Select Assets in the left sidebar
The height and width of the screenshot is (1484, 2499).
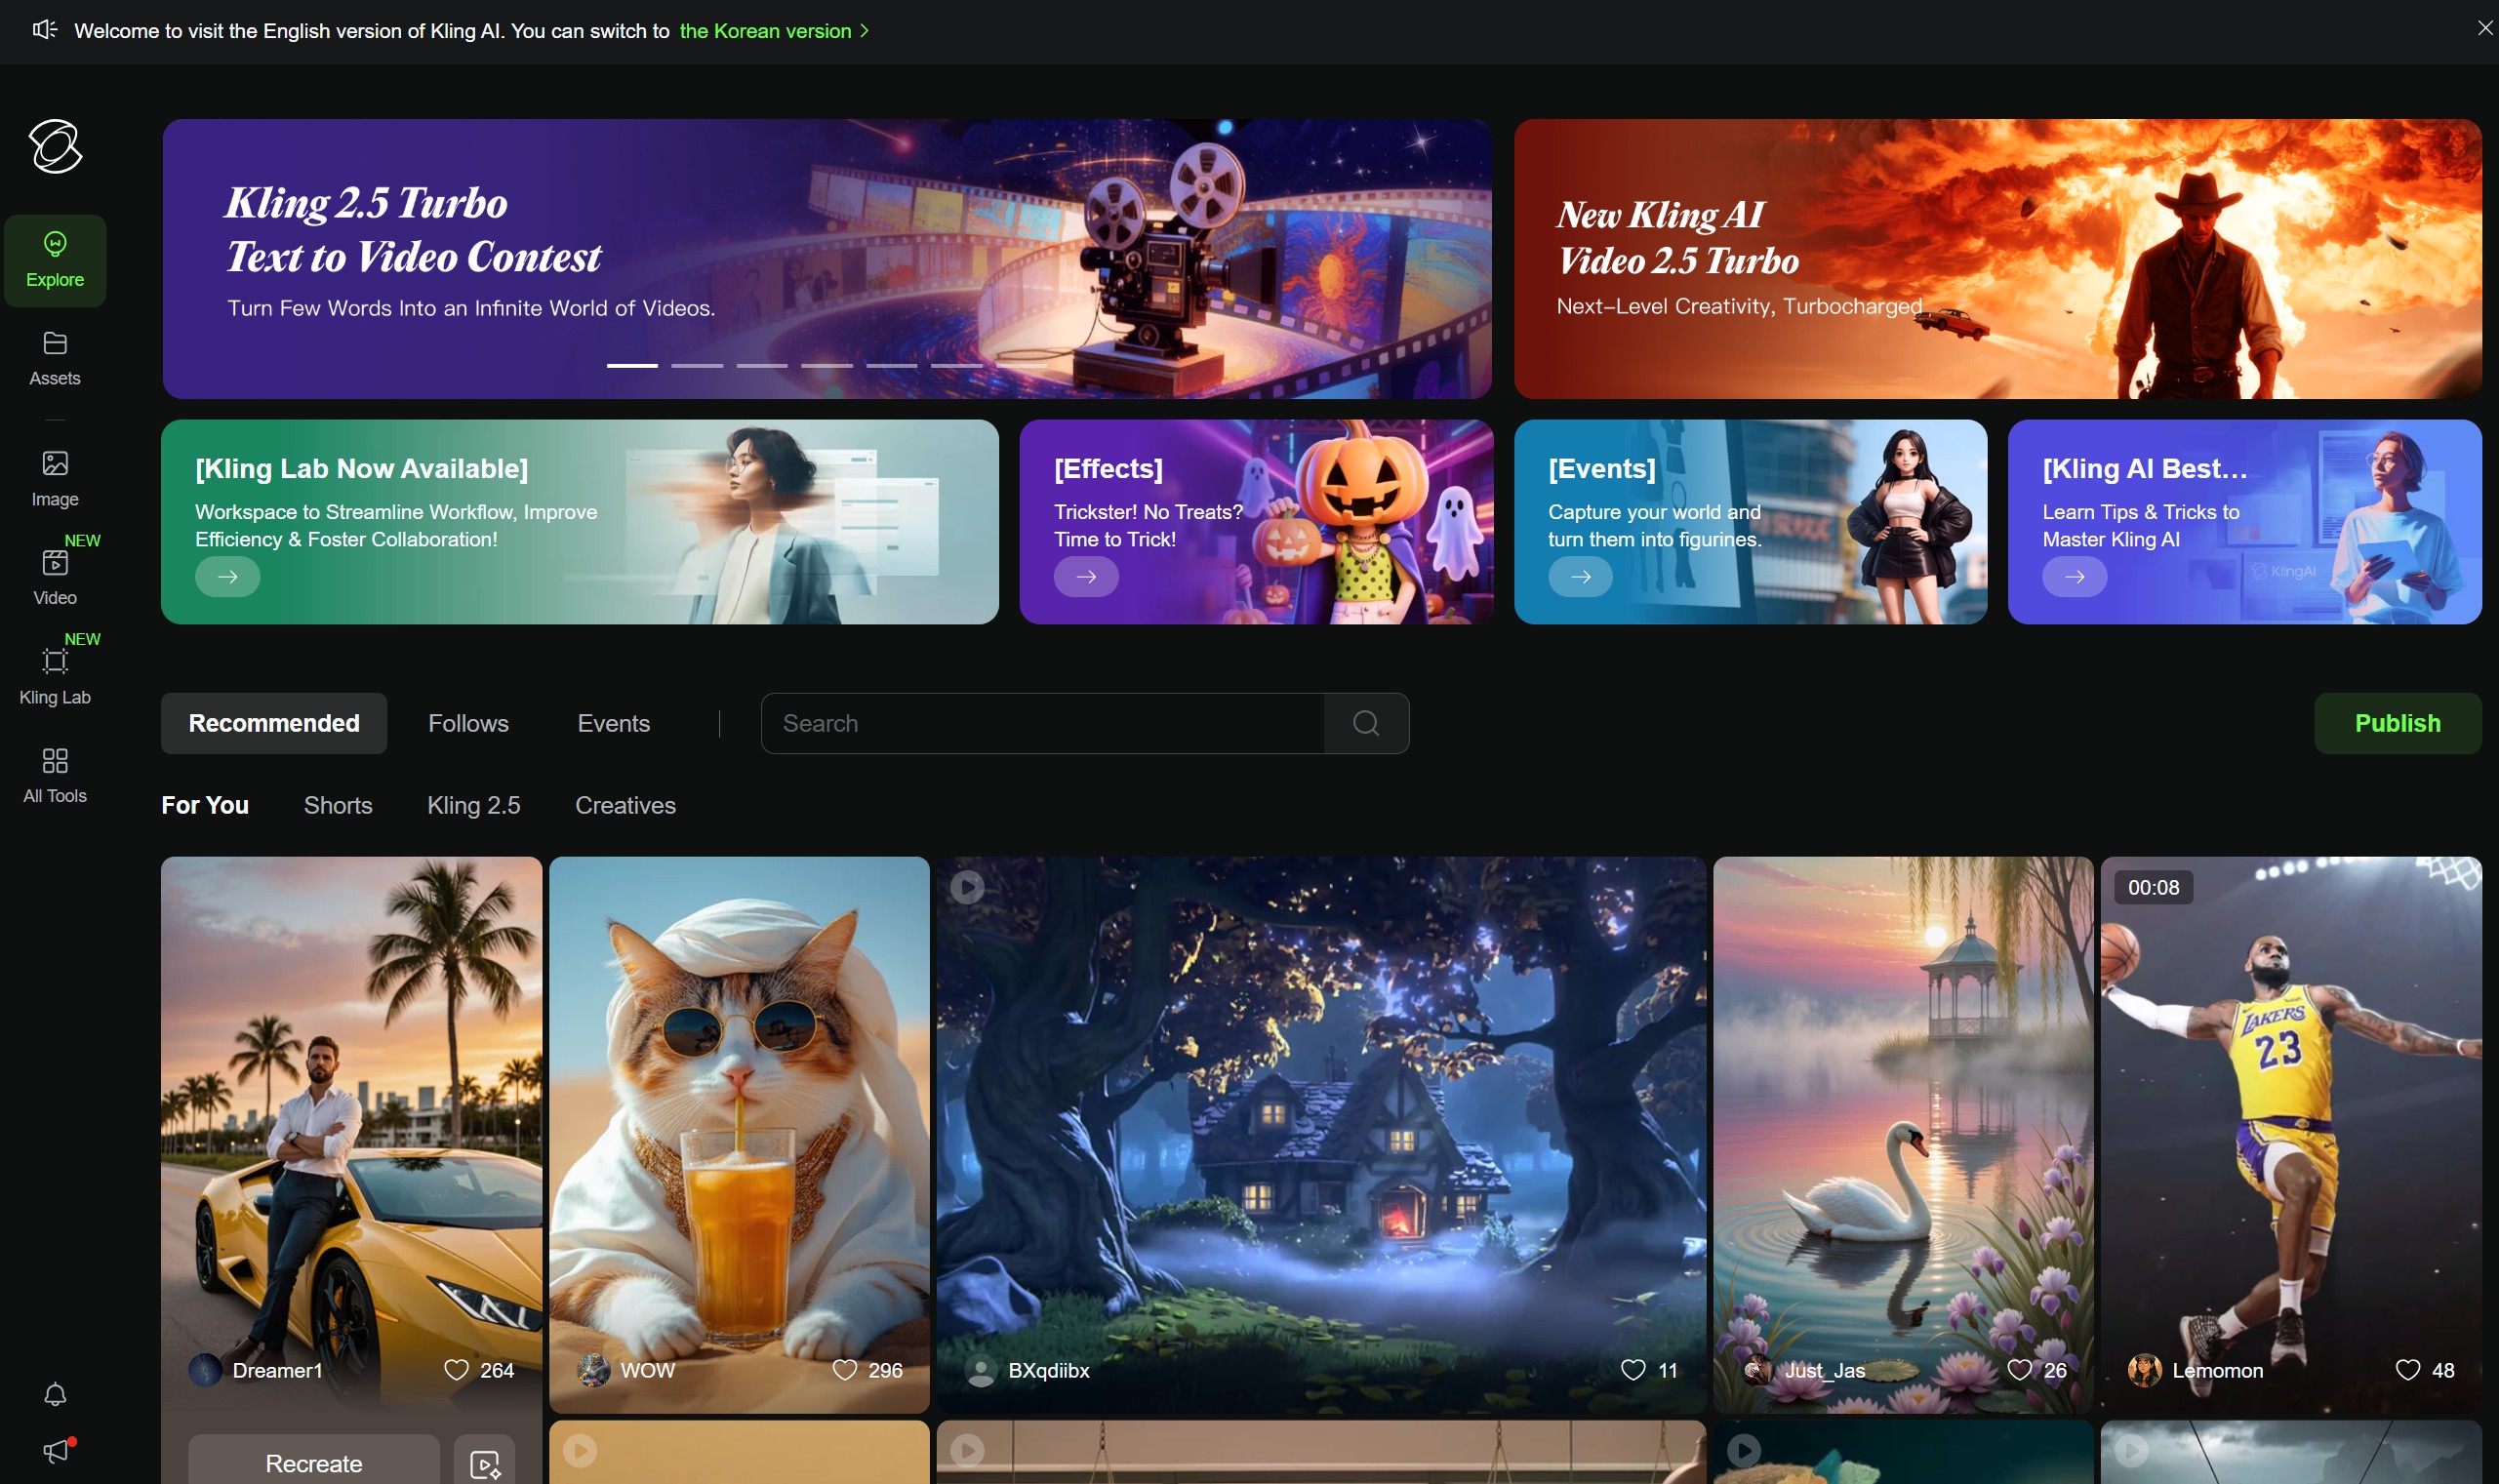[54, 357]
